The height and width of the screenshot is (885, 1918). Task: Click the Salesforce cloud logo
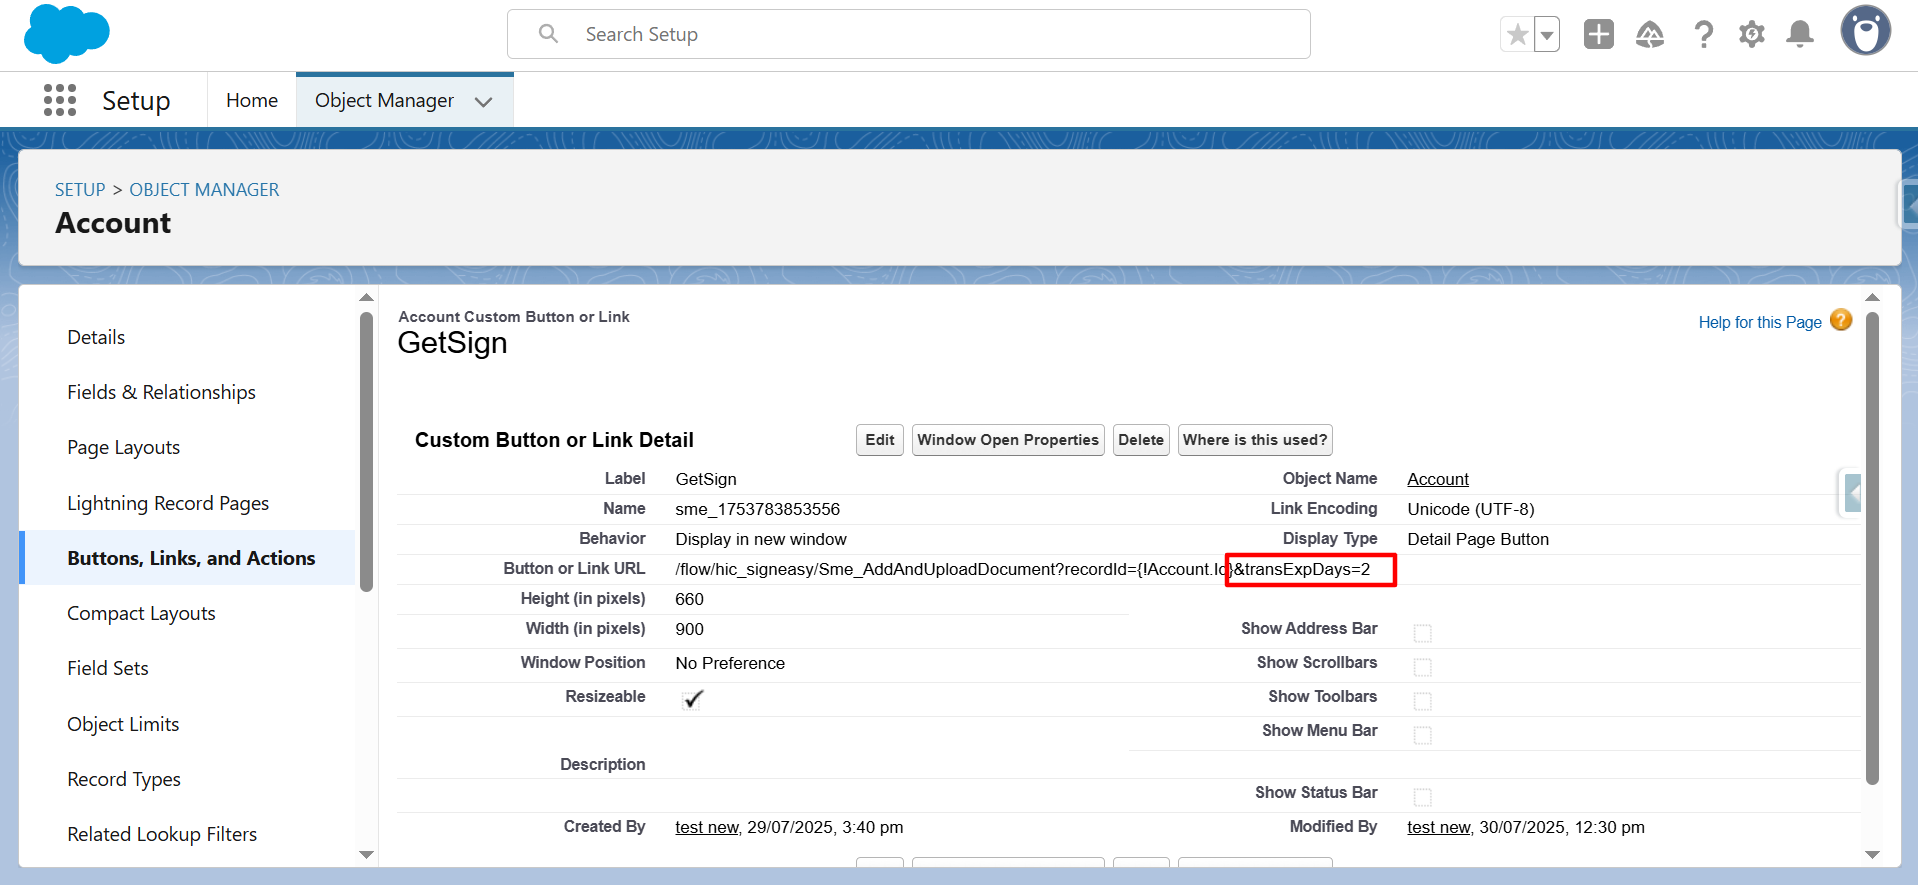(66, 34)
